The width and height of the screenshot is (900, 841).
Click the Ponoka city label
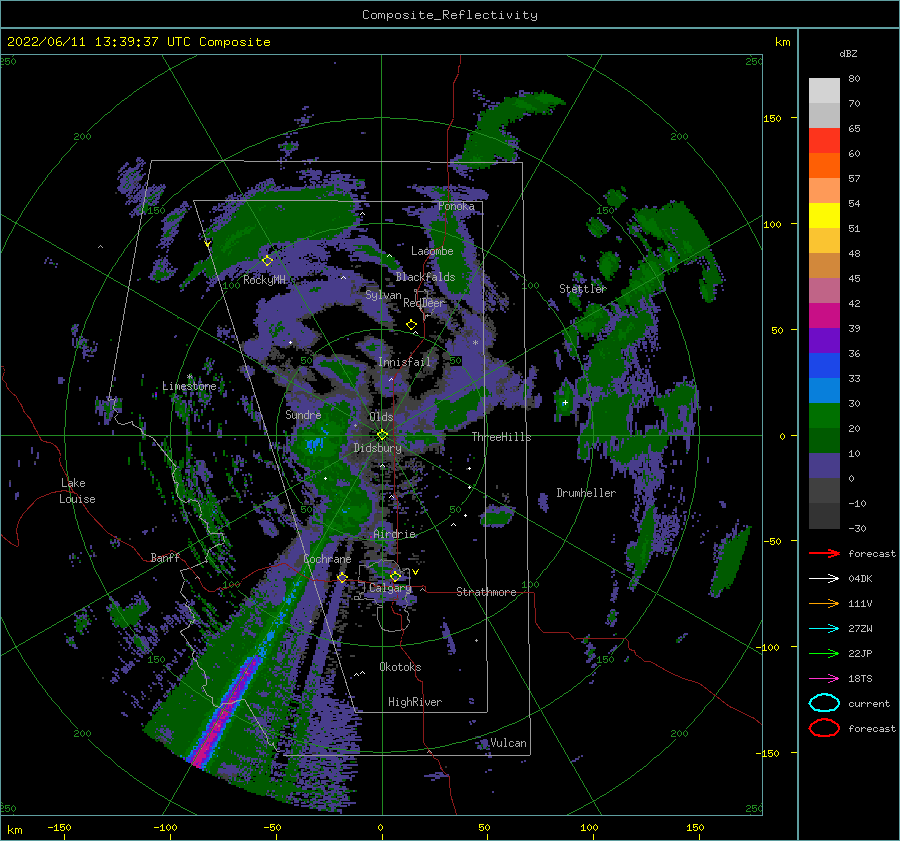456,206
